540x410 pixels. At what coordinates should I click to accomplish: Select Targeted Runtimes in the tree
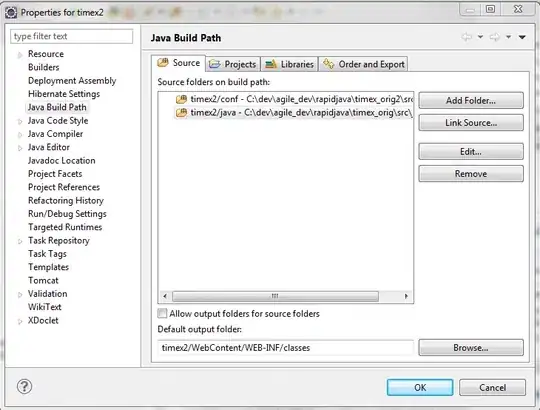point(65,227)
